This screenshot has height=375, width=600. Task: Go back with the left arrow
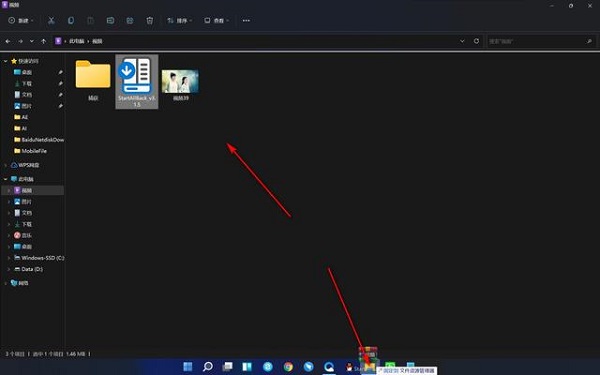8,41
